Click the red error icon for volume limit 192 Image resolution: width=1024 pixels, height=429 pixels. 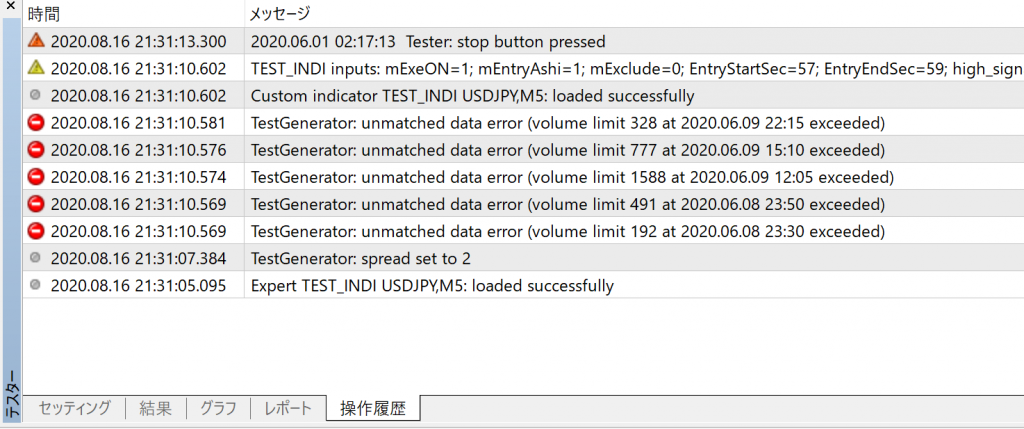pos(37,231)
